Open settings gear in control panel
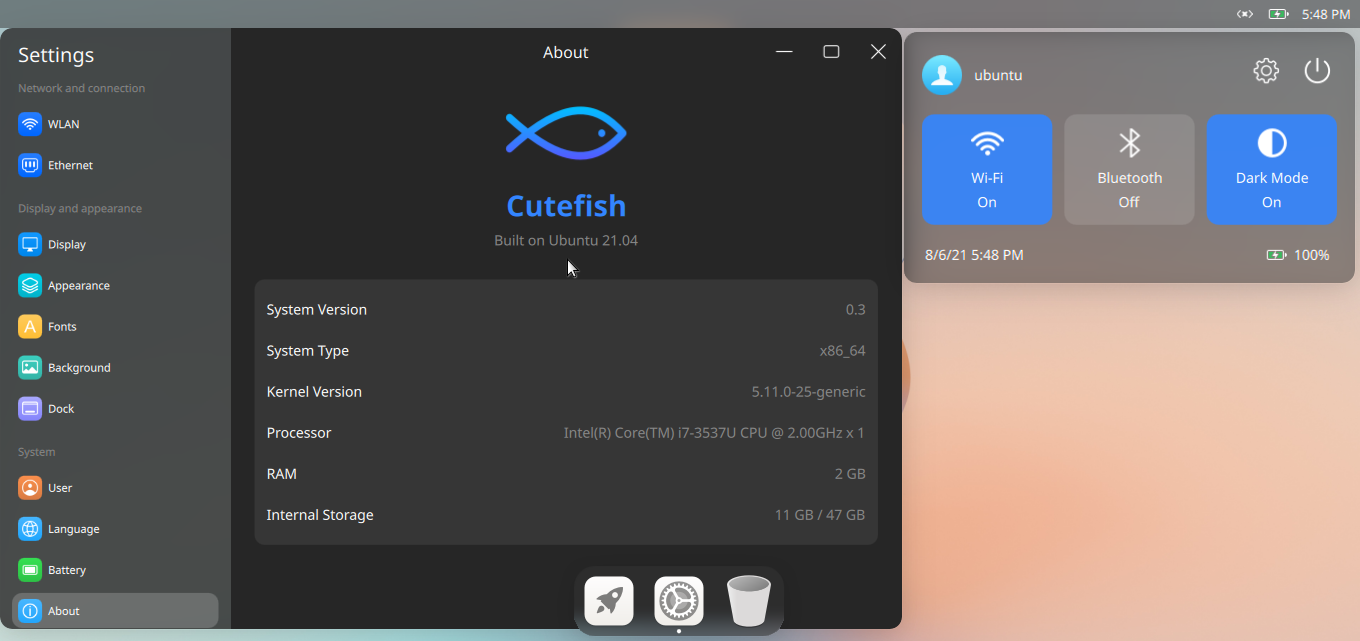The image size is (1360, 641). pyautogui.click(x=1266, y=71)
